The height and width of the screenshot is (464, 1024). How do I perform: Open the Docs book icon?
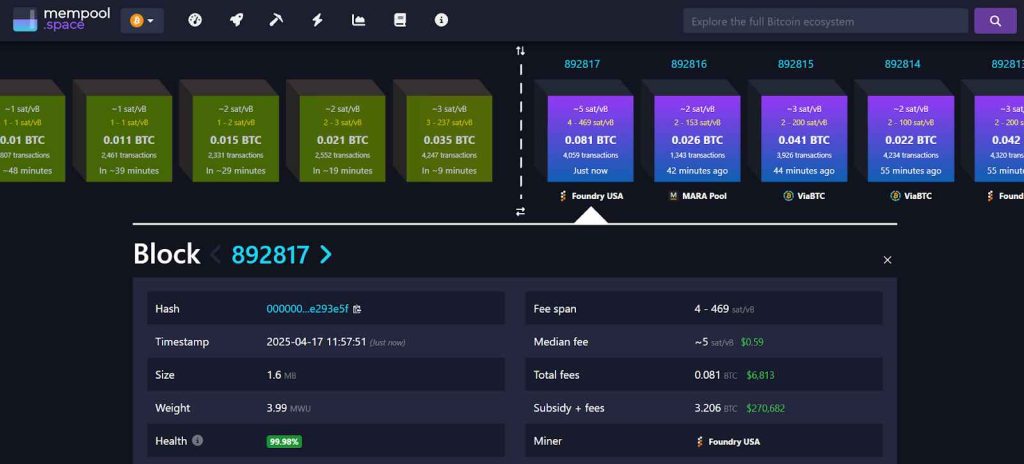[x=400, y=20]
